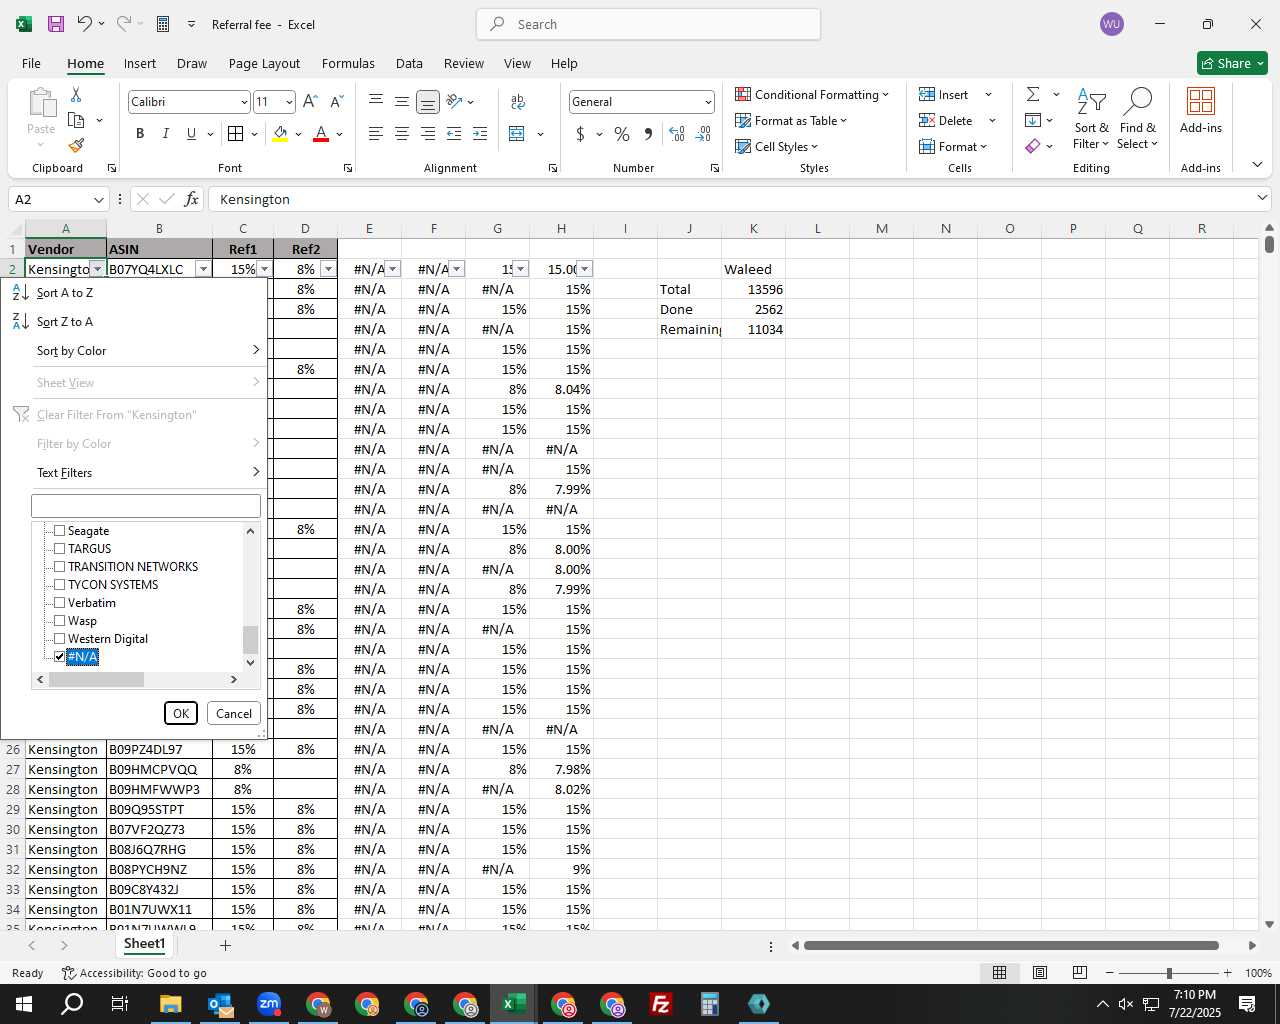Apply the yellow fill color swatch

tap(280, 134)
